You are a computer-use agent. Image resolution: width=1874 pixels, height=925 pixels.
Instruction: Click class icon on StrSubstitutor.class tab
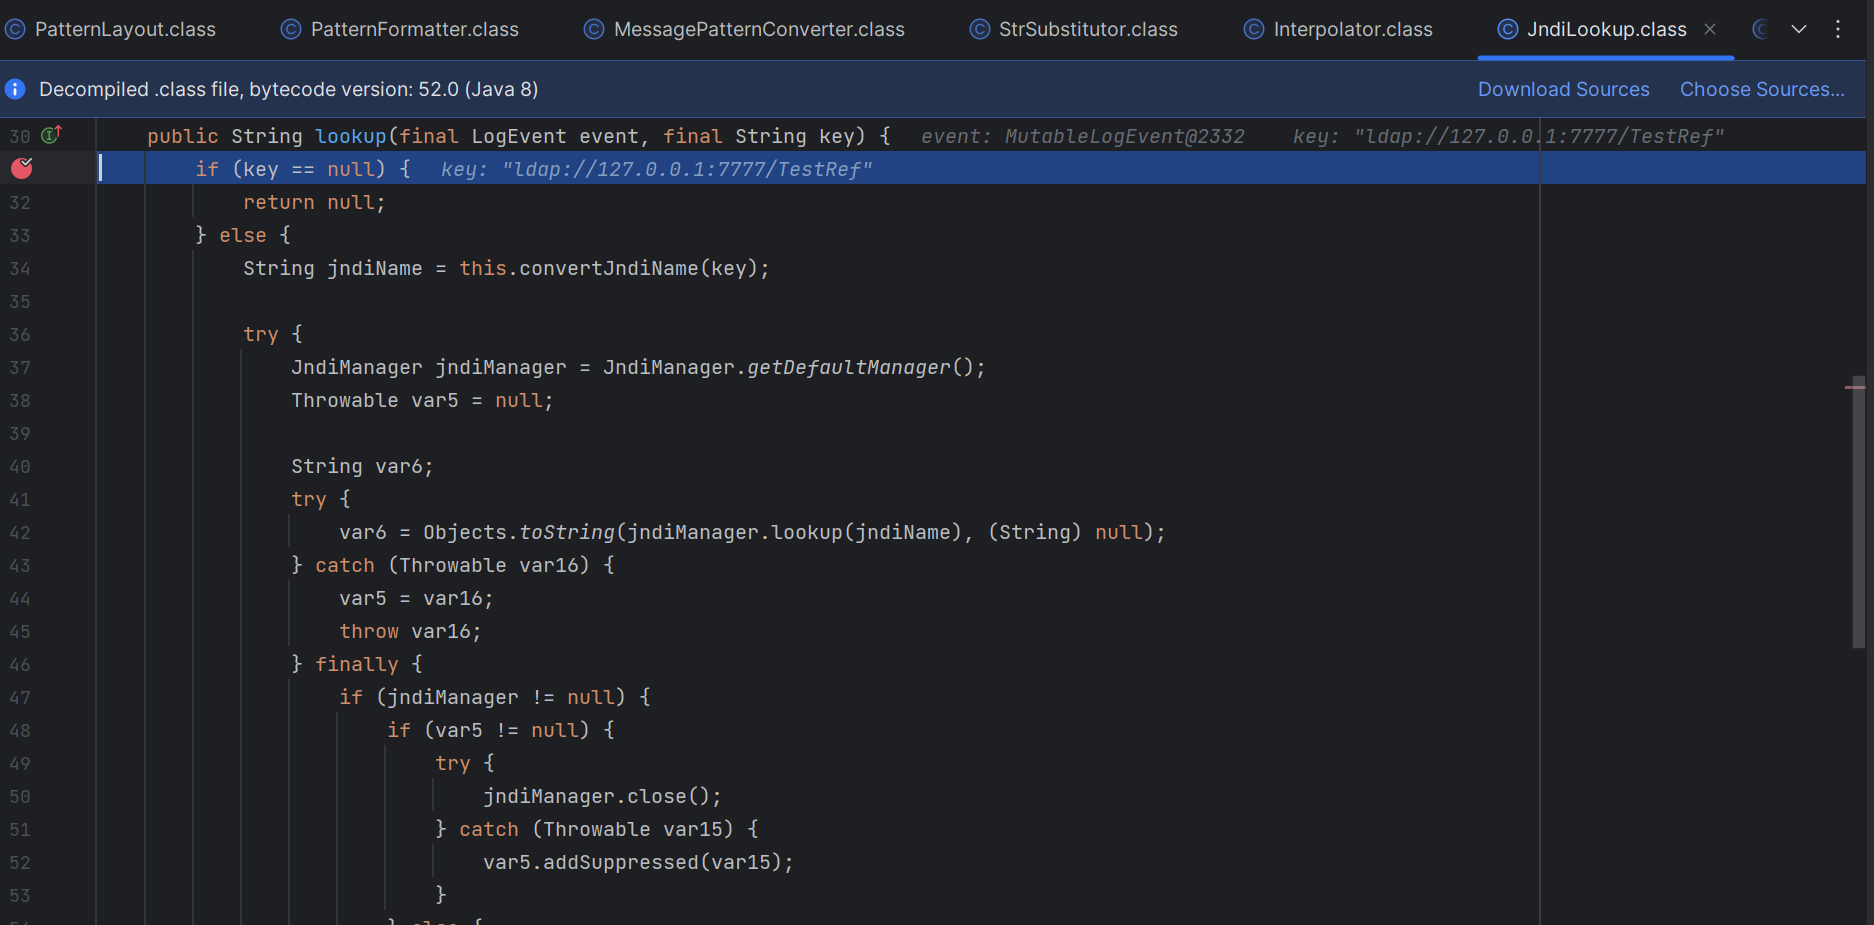click(980, 29)
